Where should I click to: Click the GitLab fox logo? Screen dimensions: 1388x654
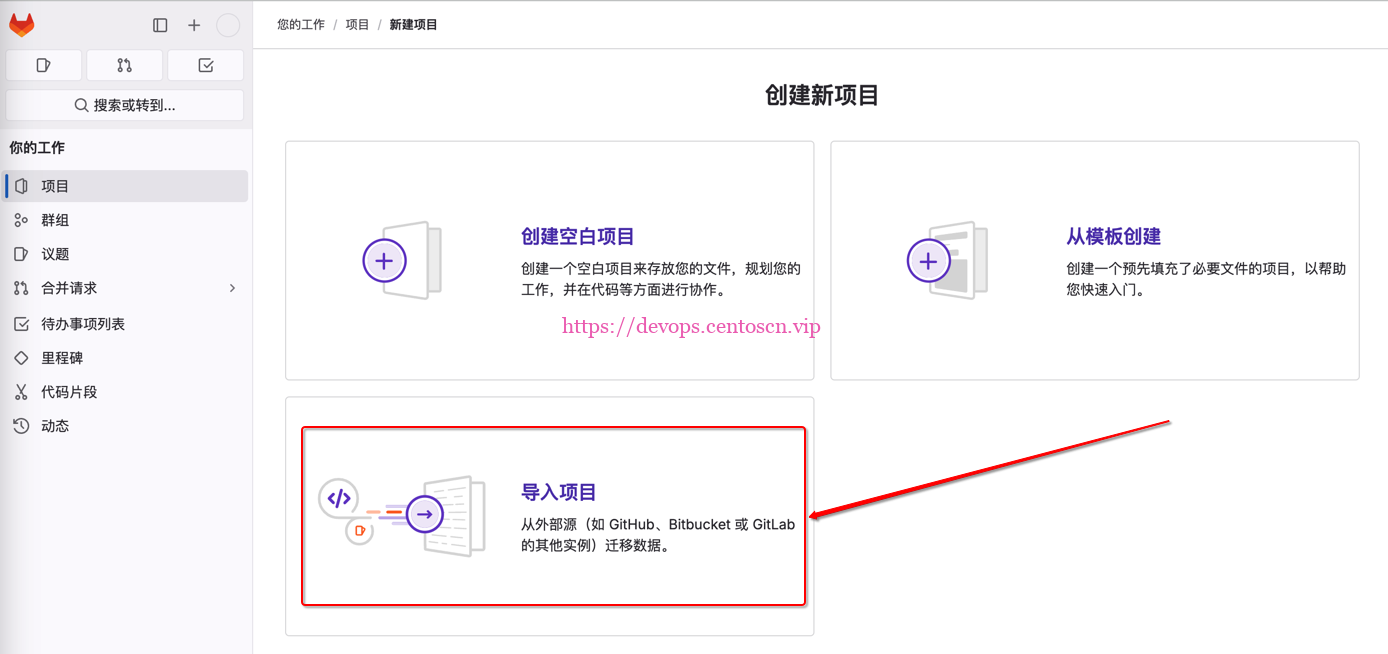click(x=22, y=25)
